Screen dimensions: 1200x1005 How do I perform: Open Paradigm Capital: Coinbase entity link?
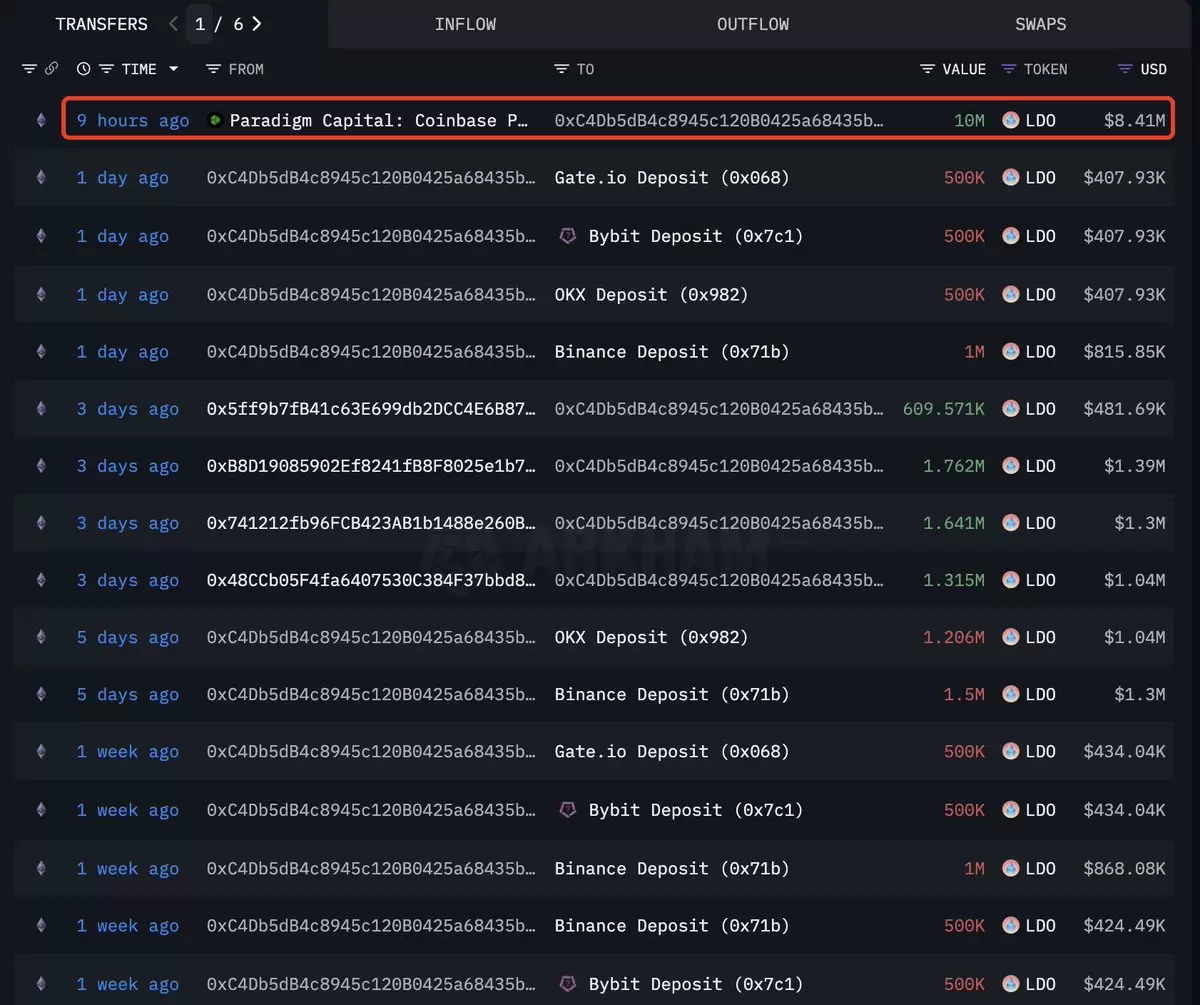379,120
